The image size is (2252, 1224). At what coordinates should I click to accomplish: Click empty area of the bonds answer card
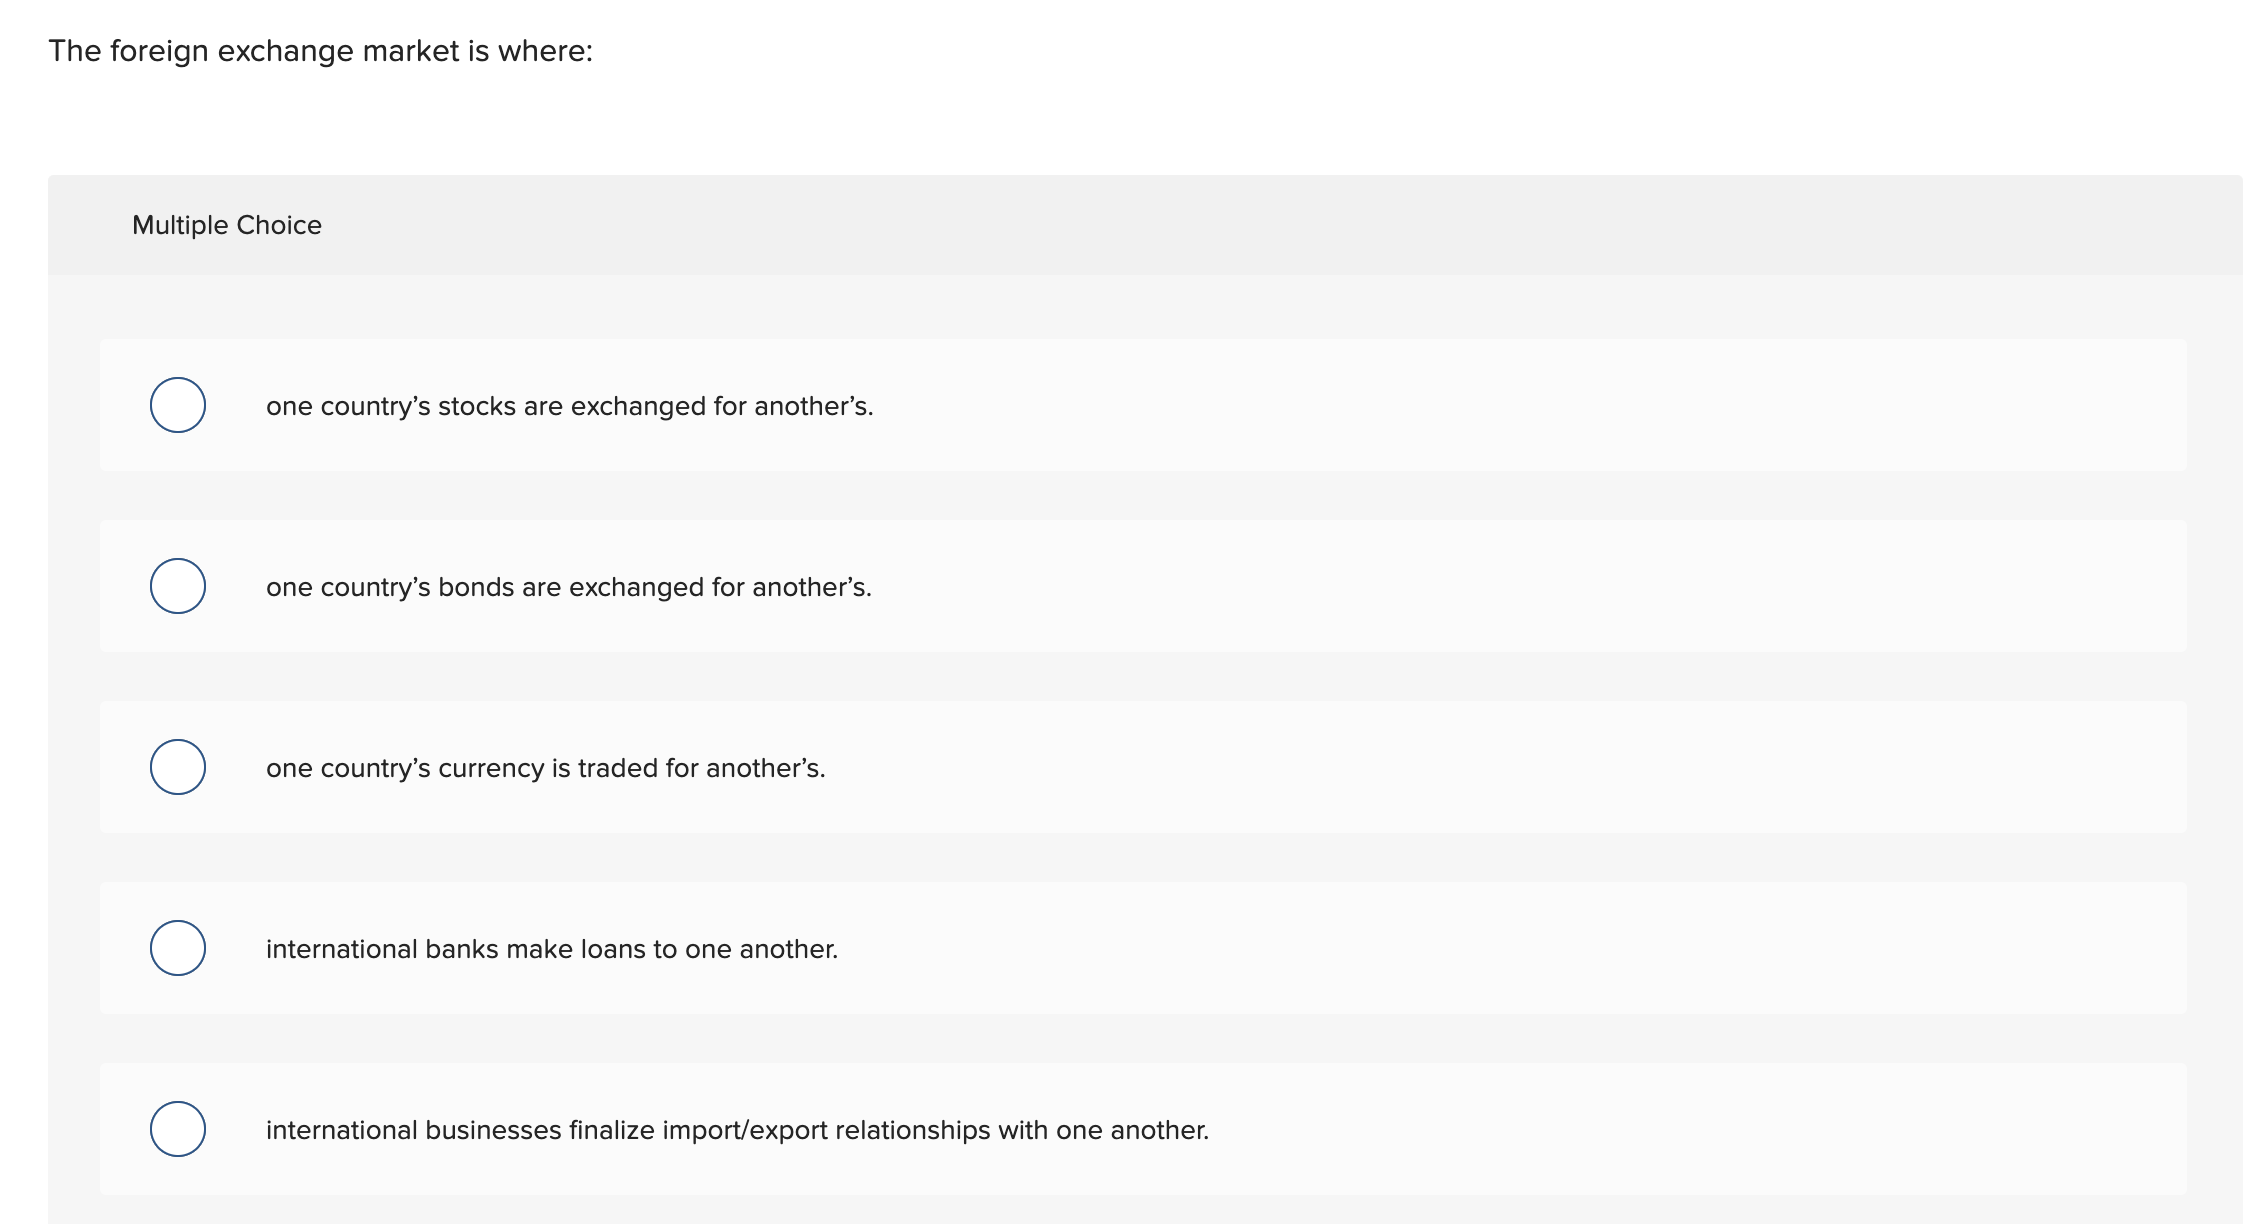pos(1500,586)
